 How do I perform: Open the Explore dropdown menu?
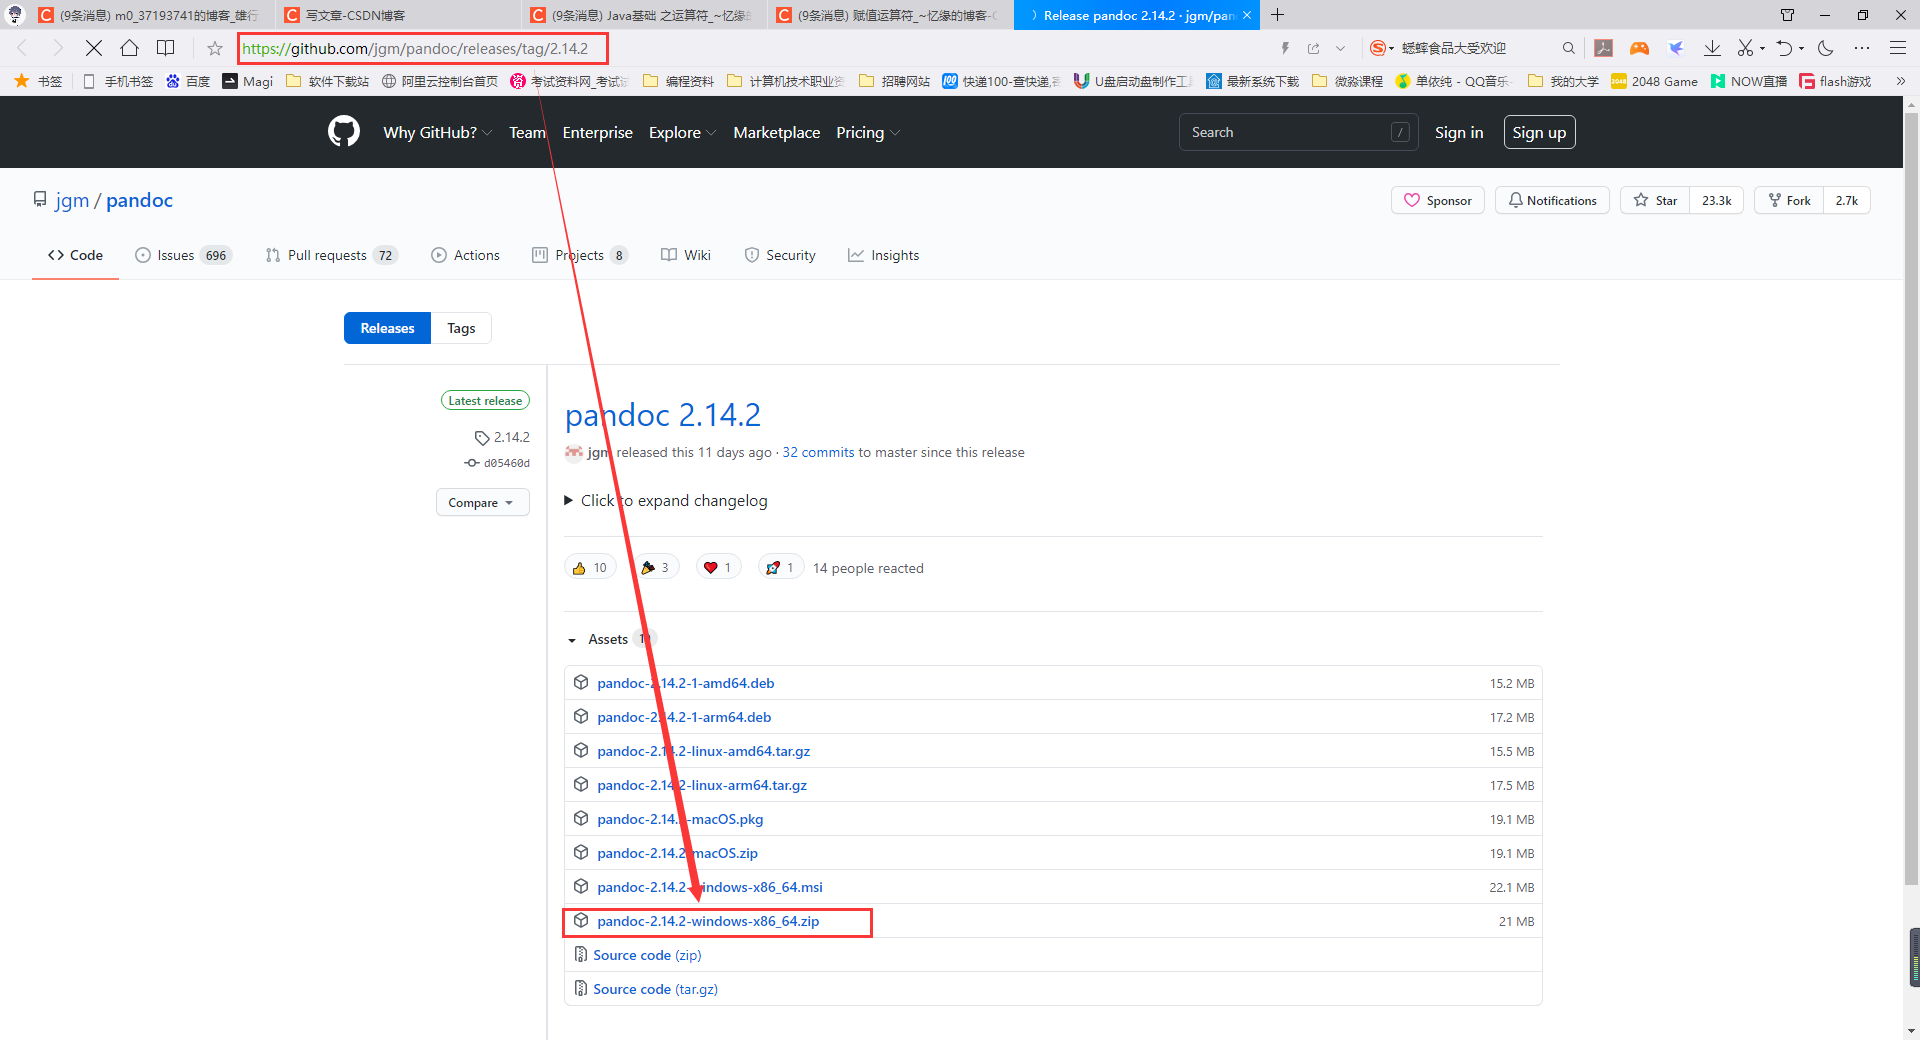tap(683, 132)
